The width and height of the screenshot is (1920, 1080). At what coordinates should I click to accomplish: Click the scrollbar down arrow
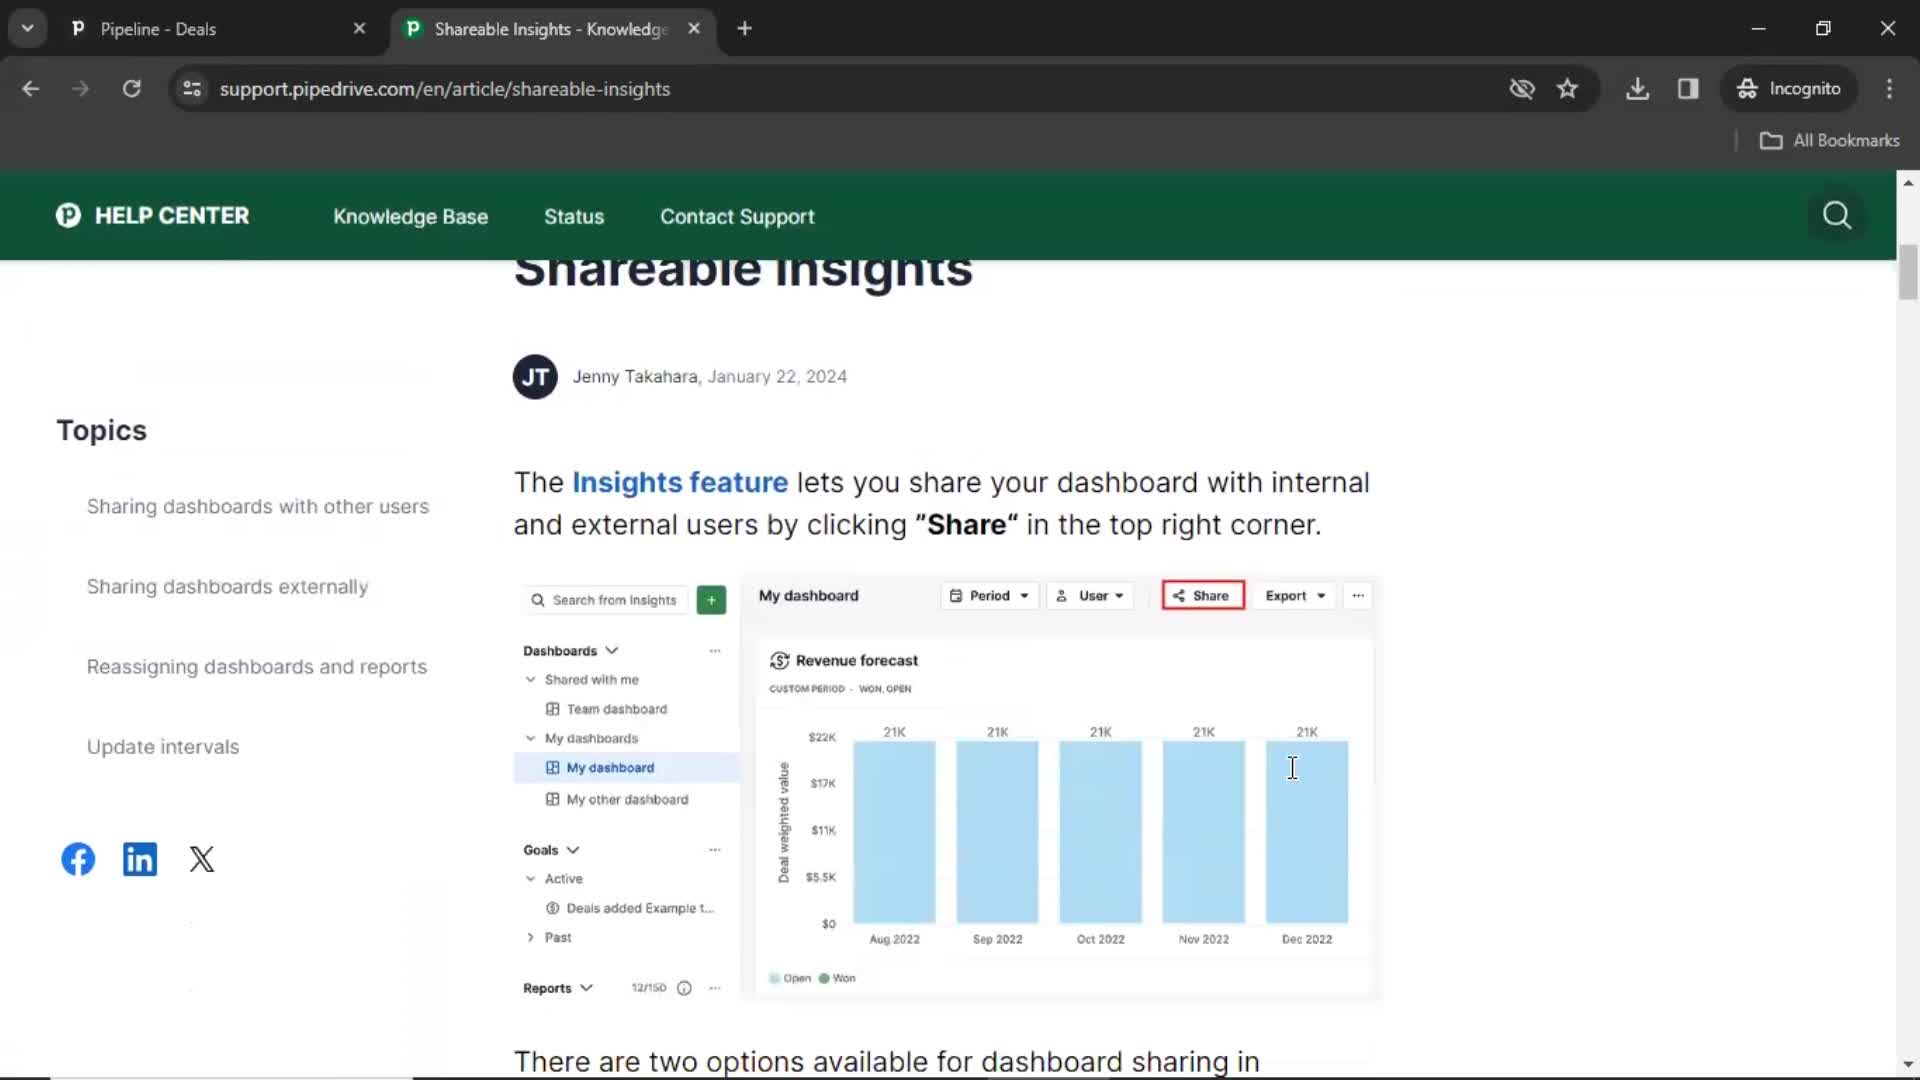(x=1908, y=1064)
